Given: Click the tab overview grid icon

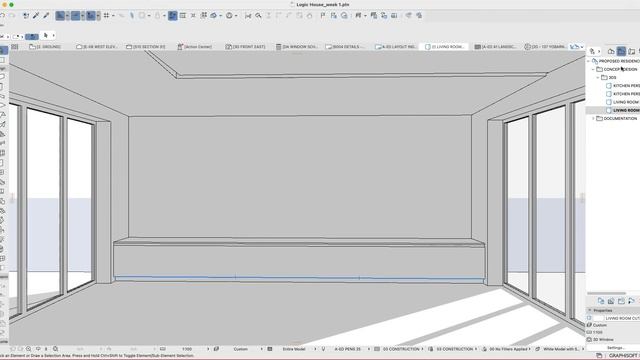Looking at the screenshot, I should tap(14, 47).
